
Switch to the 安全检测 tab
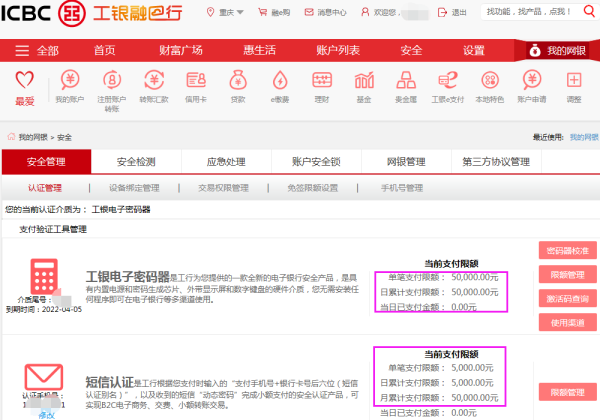click(x=136, y=162)
